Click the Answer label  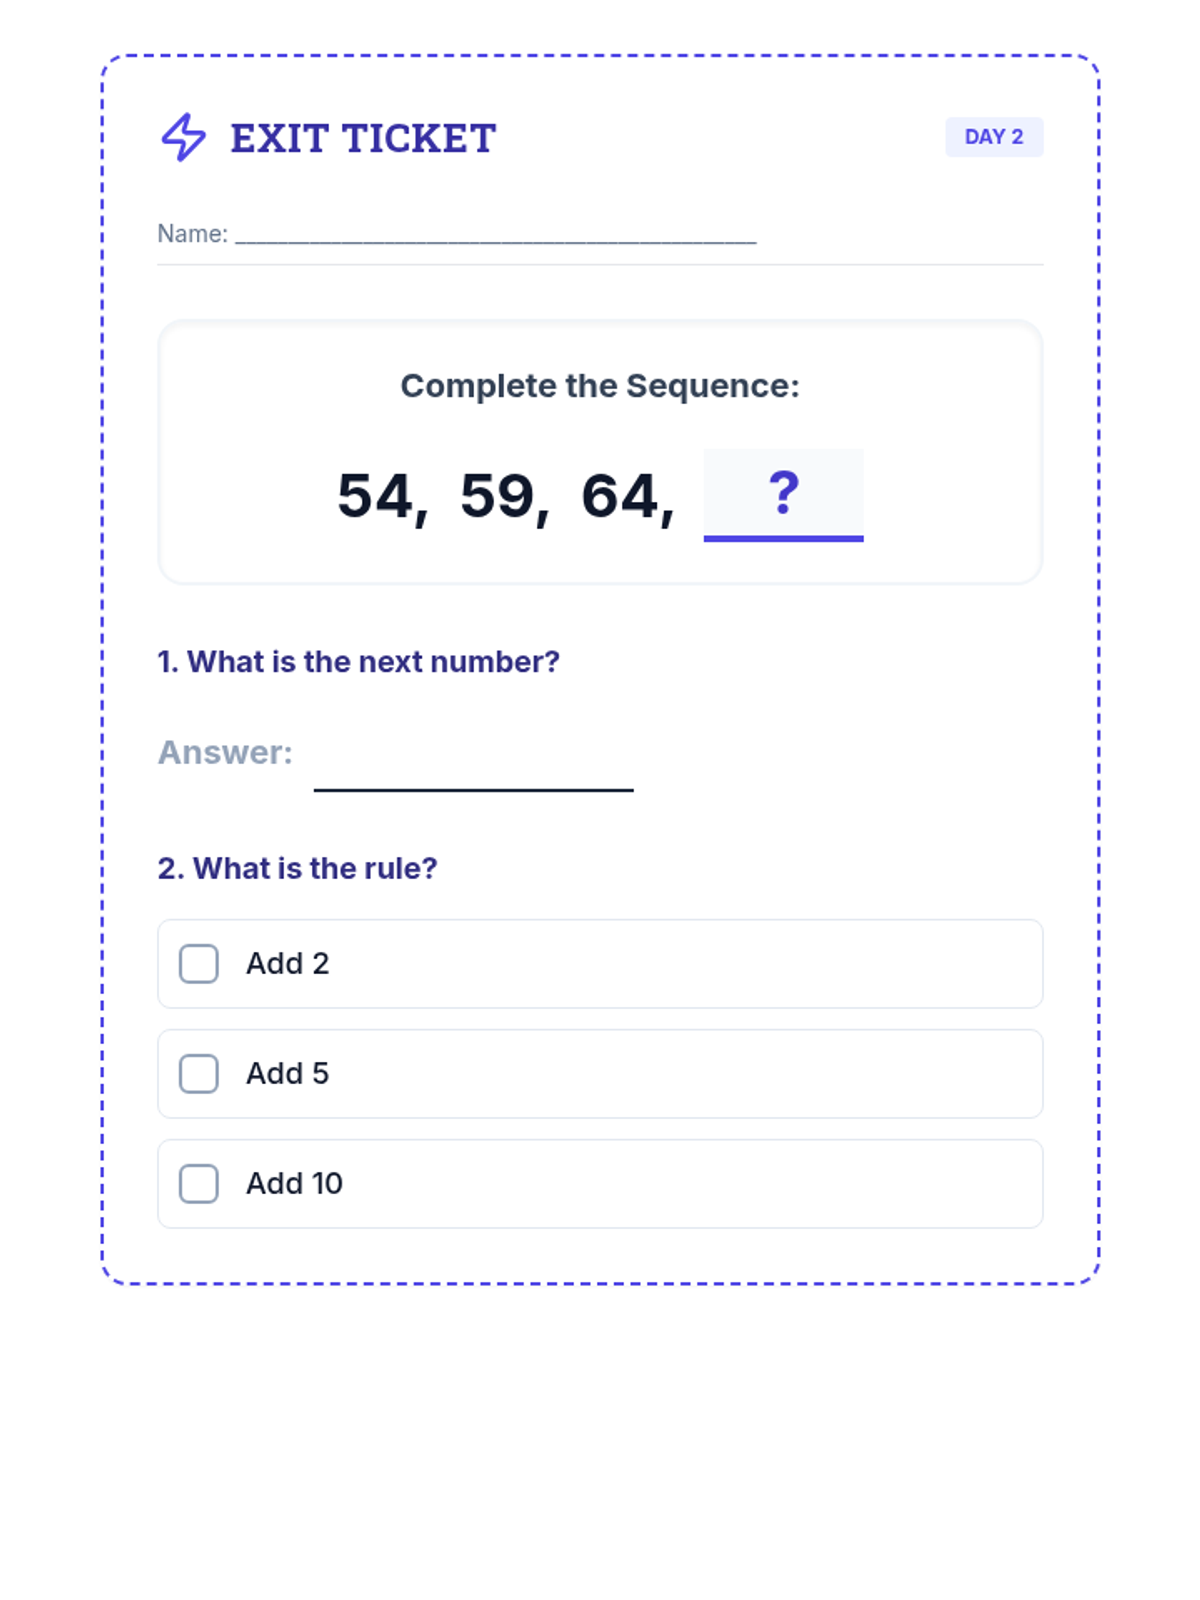[x=226, y=752]
